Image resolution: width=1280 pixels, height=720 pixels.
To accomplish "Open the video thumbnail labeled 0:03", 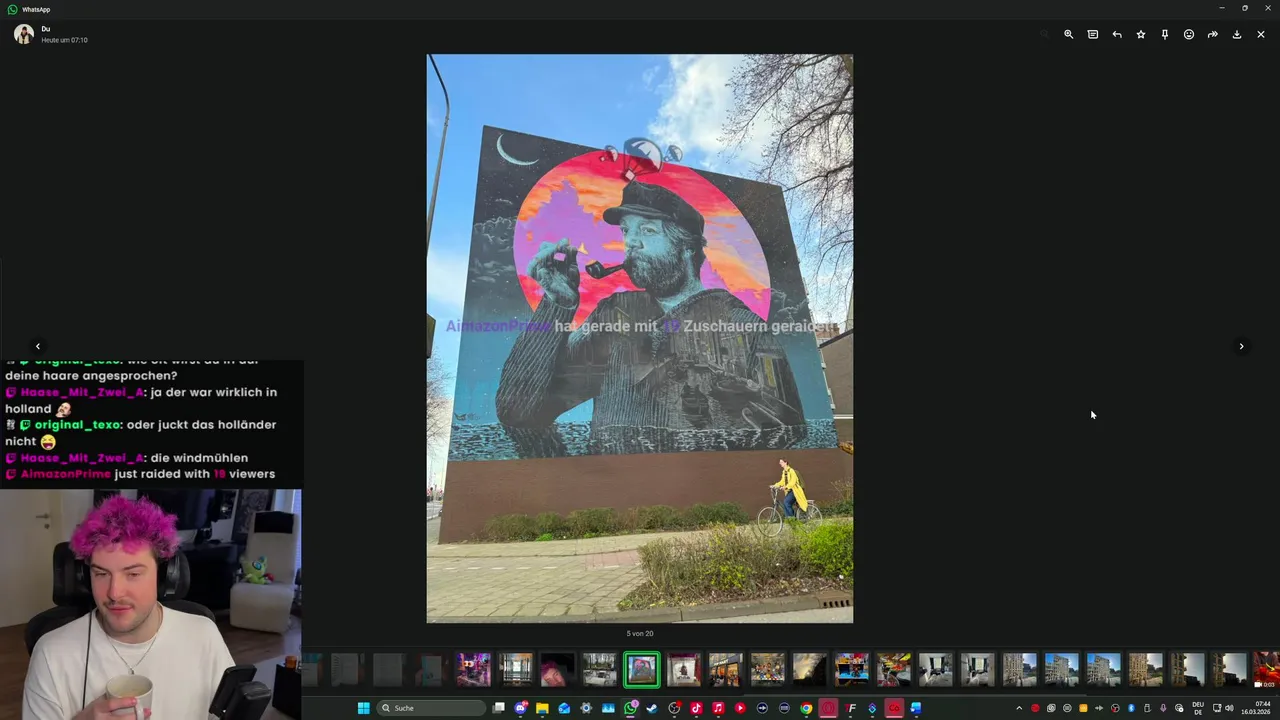I will (x=1265, y=670).
